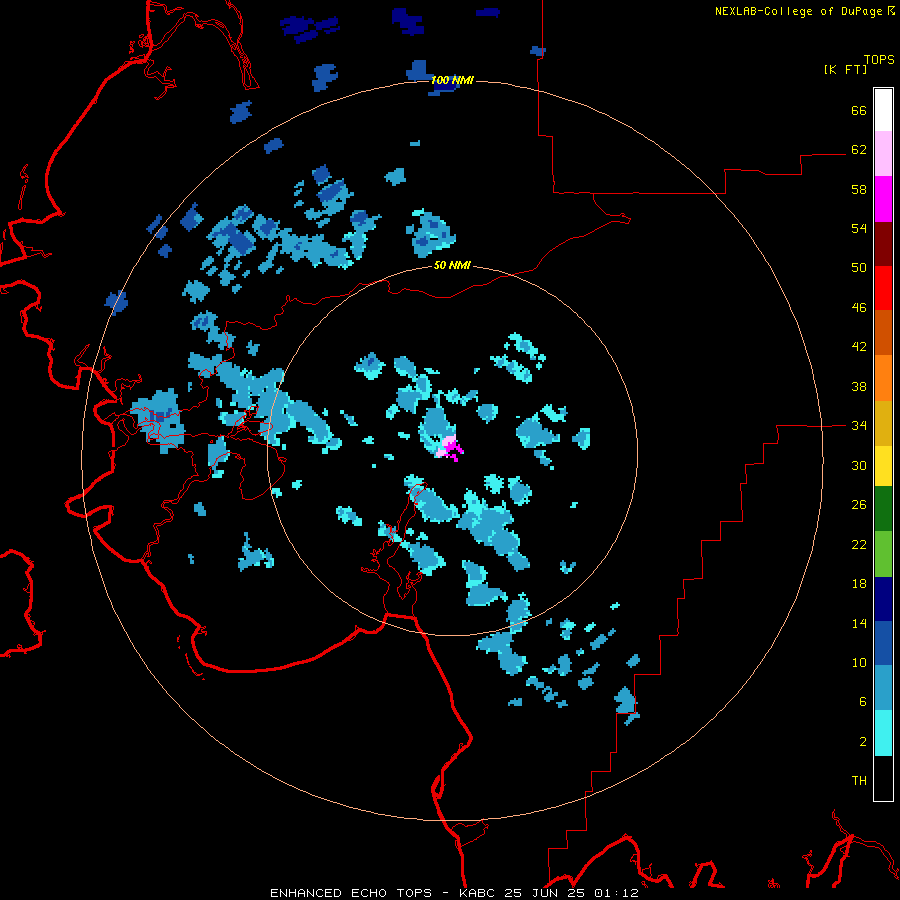
Task: Click the magenta swatch between 54 and 58
Action: pyautogui.click(x=883, y=199)
